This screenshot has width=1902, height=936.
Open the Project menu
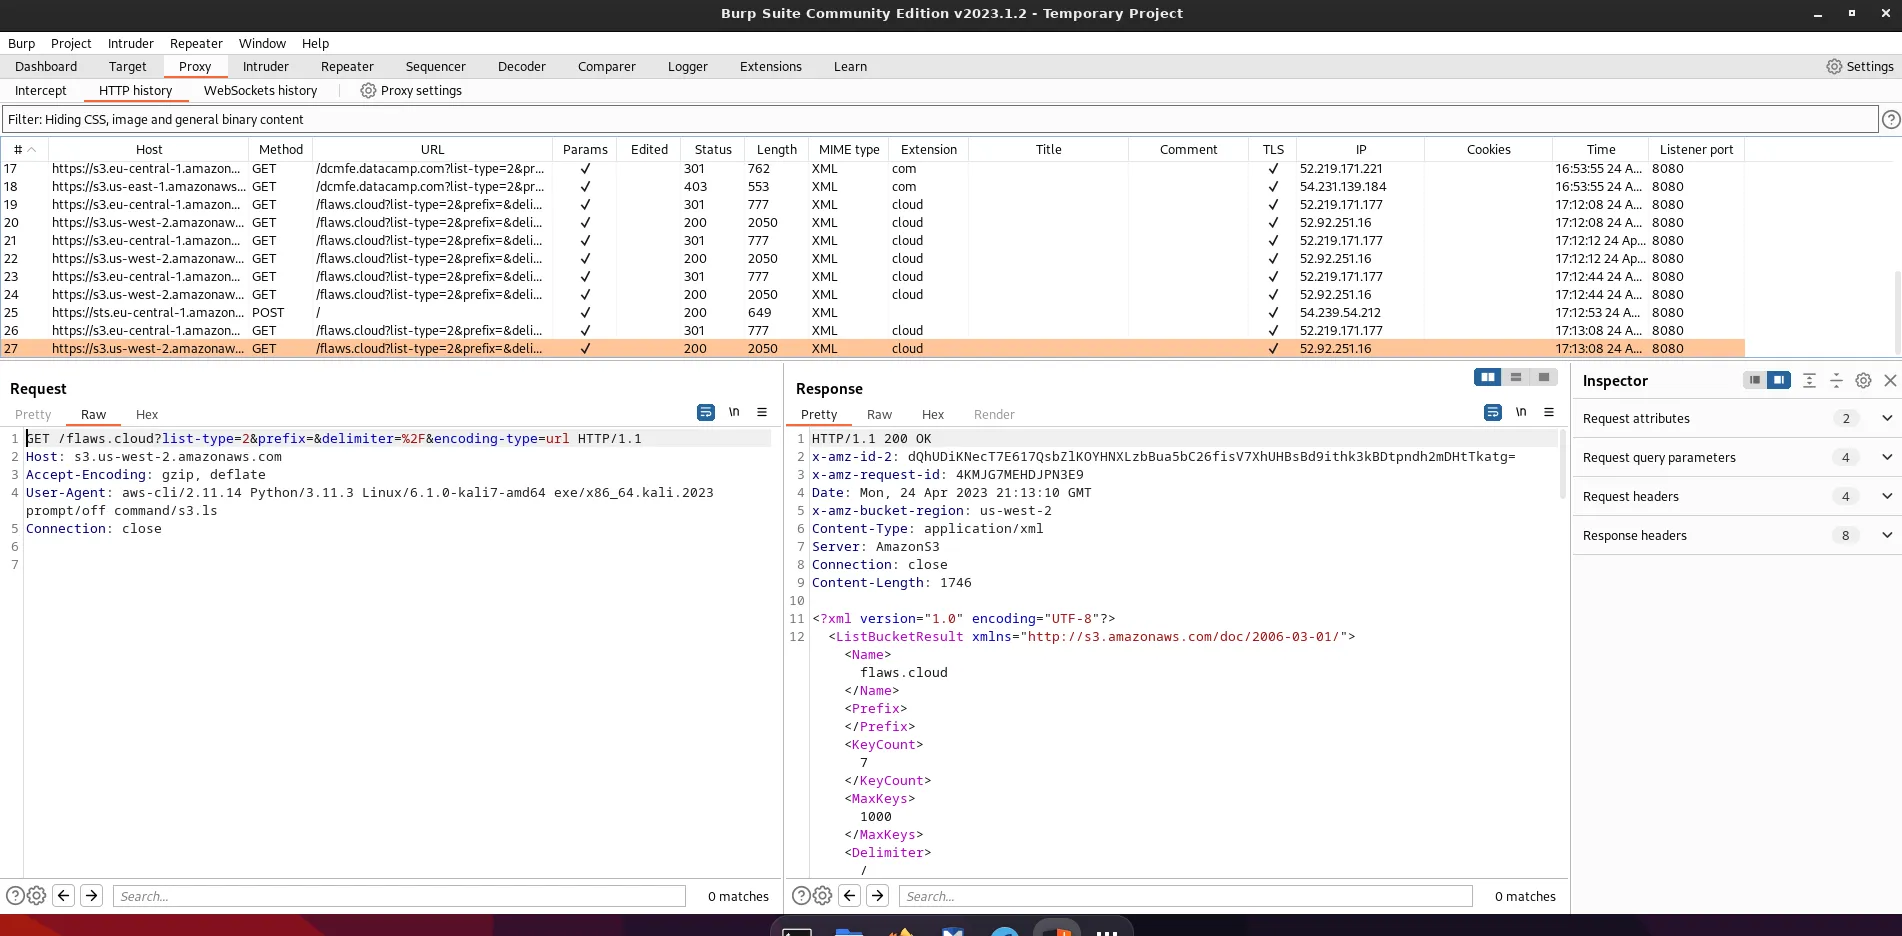click(71, 43)
